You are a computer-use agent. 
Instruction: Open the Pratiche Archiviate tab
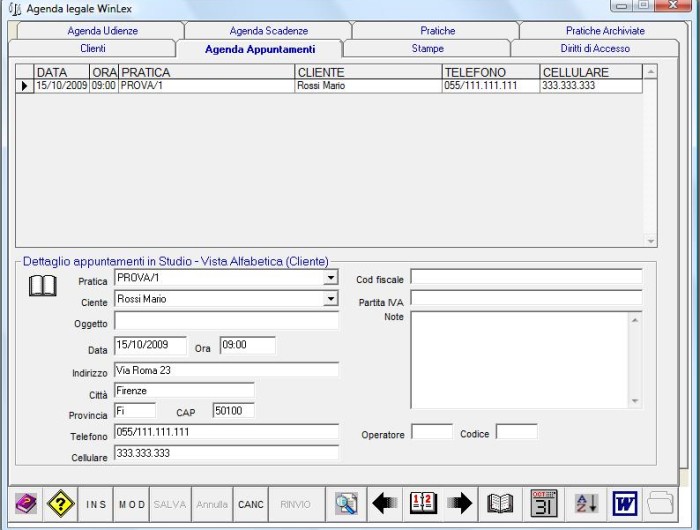point(605,31)
